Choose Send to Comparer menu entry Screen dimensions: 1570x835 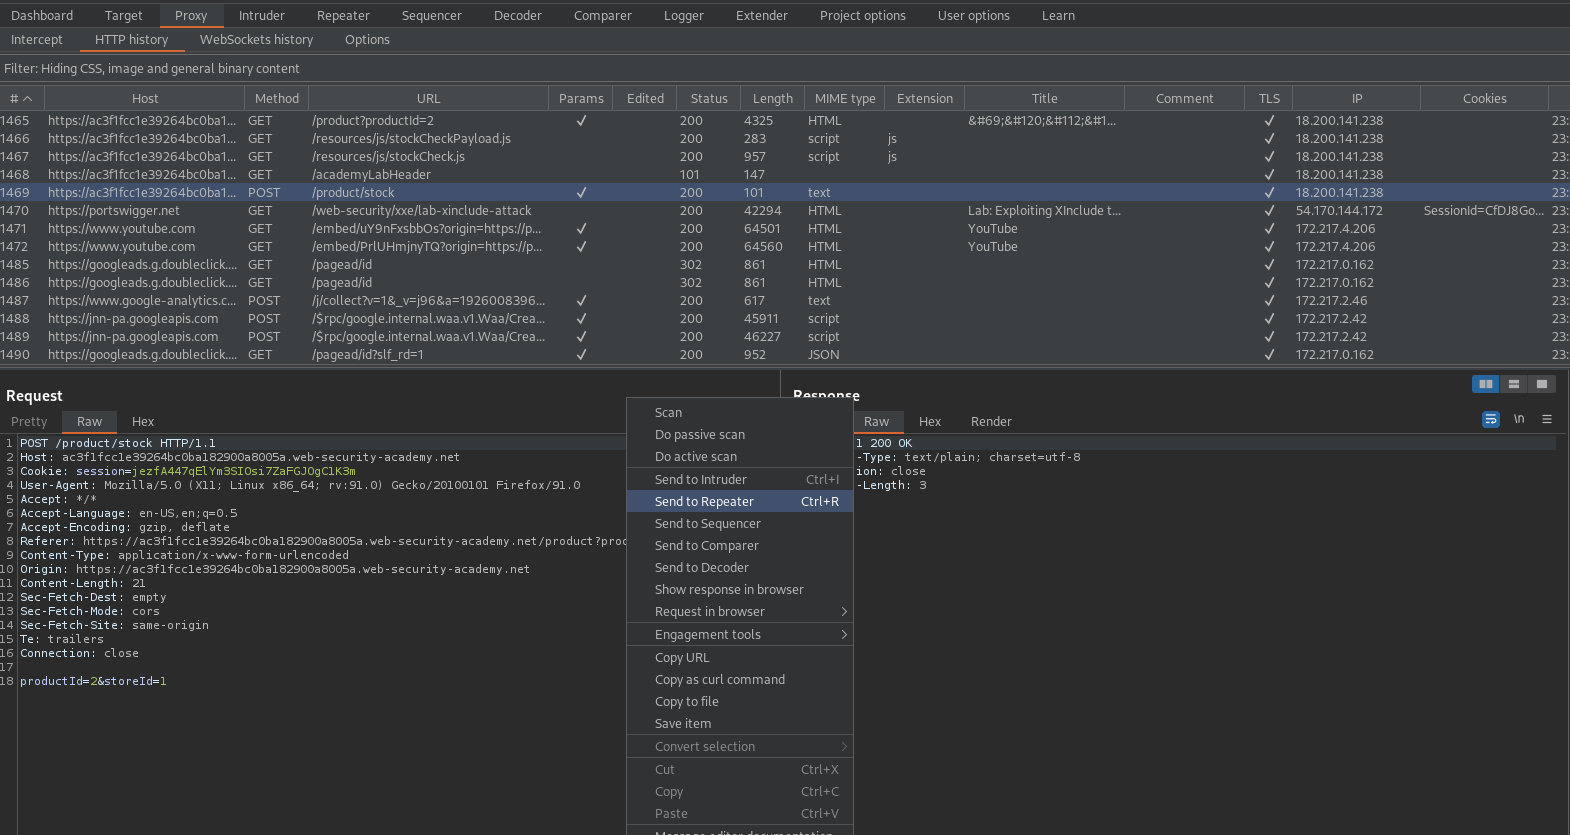740,546
